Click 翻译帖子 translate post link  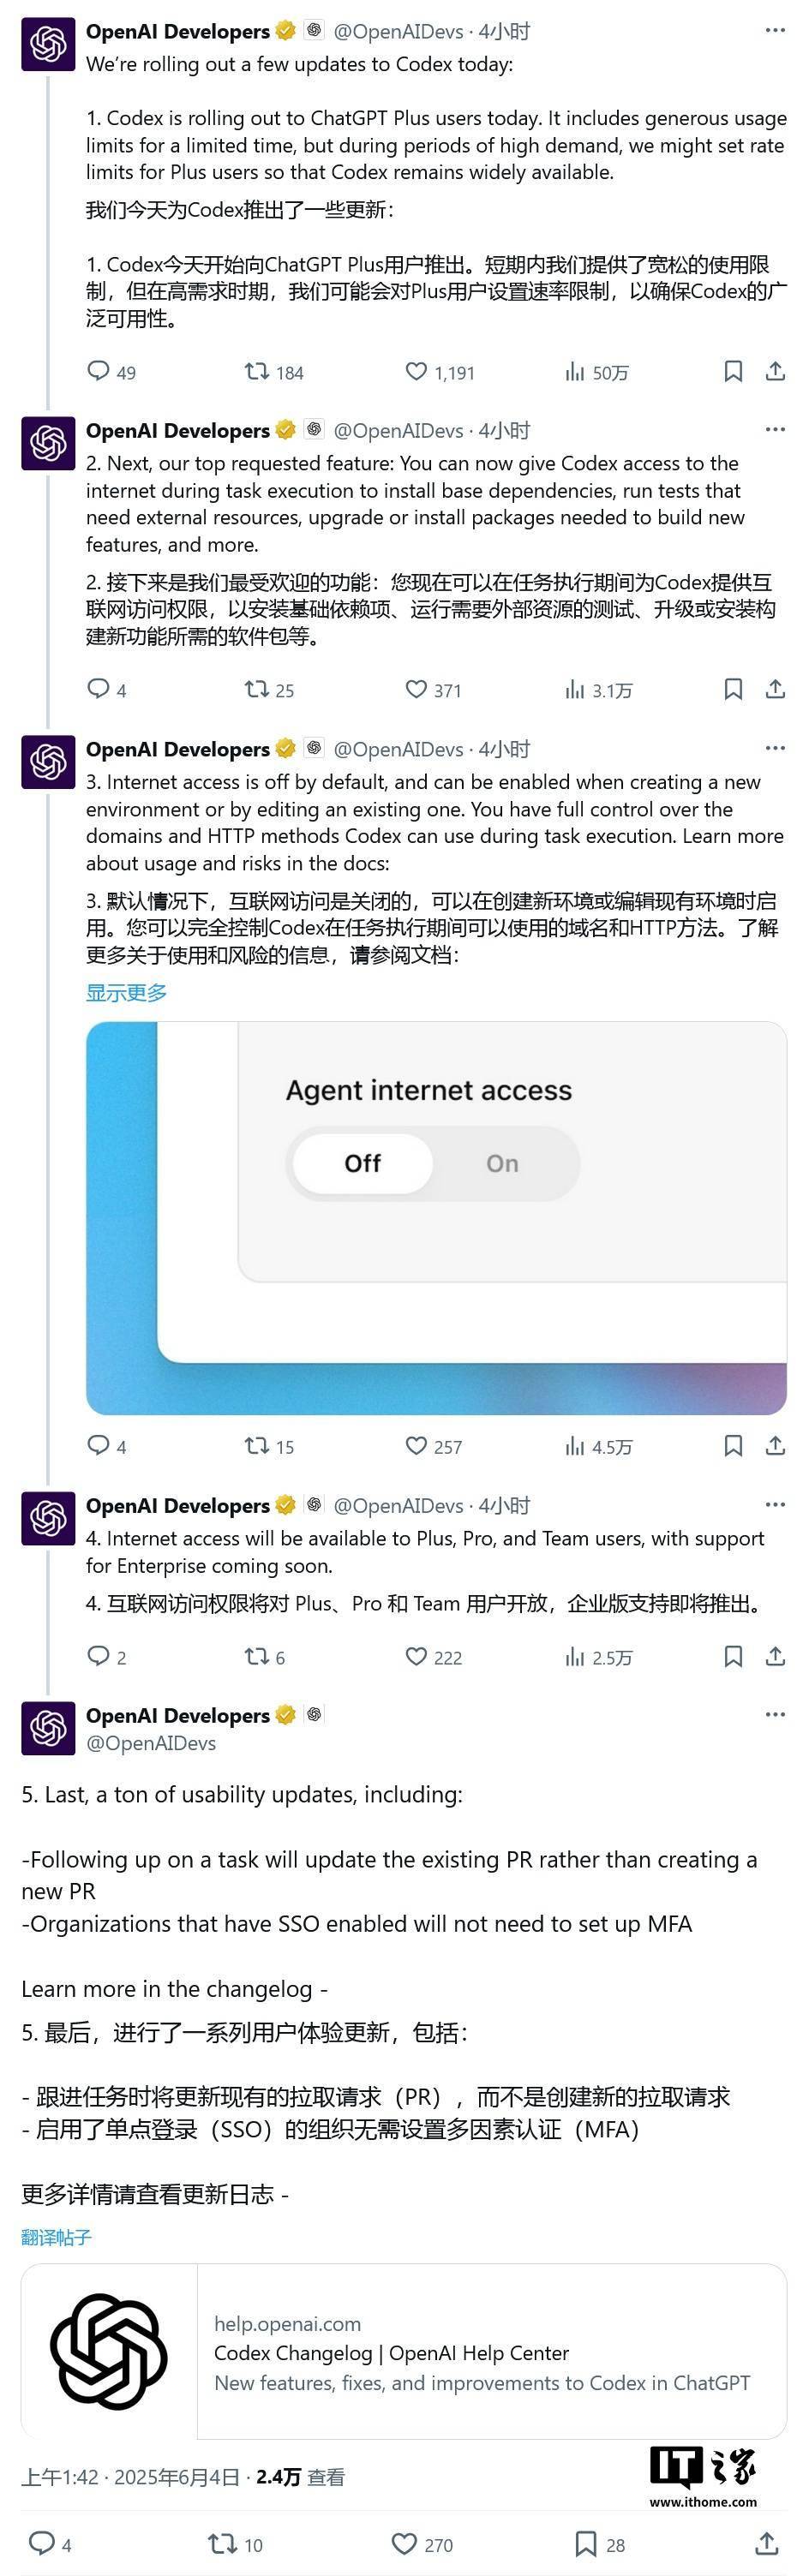point(56,2237)
